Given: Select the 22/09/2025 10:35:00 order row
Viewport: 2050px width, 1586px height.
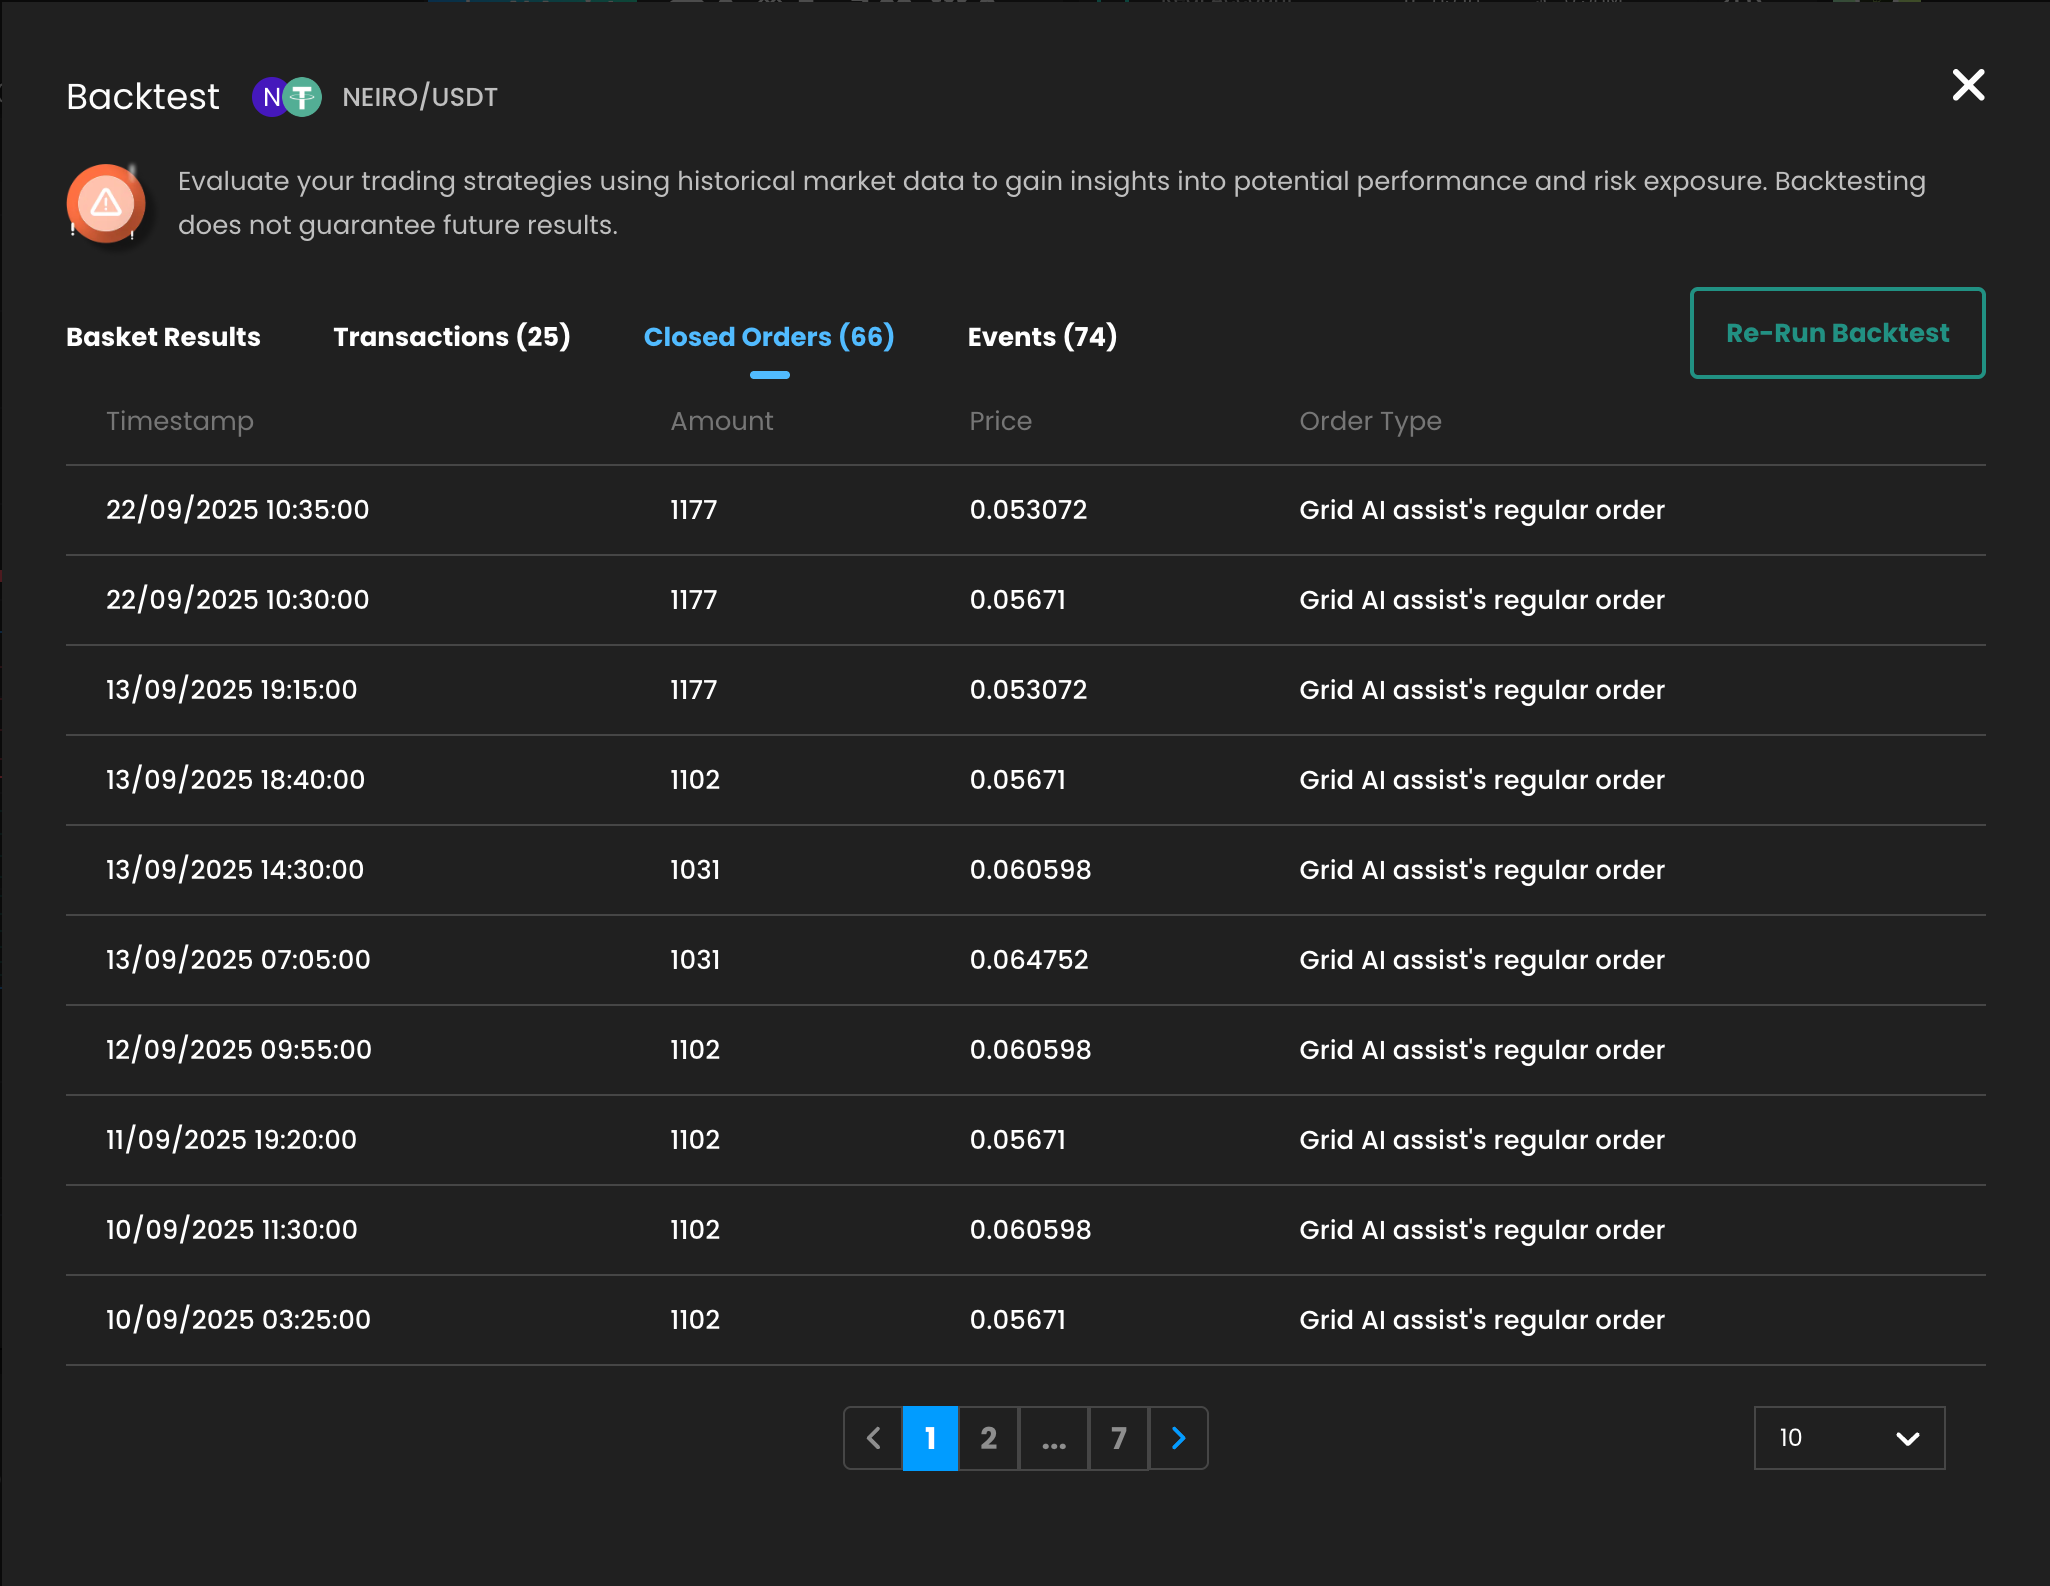Looking at the screenshot, I should 1025,510.
